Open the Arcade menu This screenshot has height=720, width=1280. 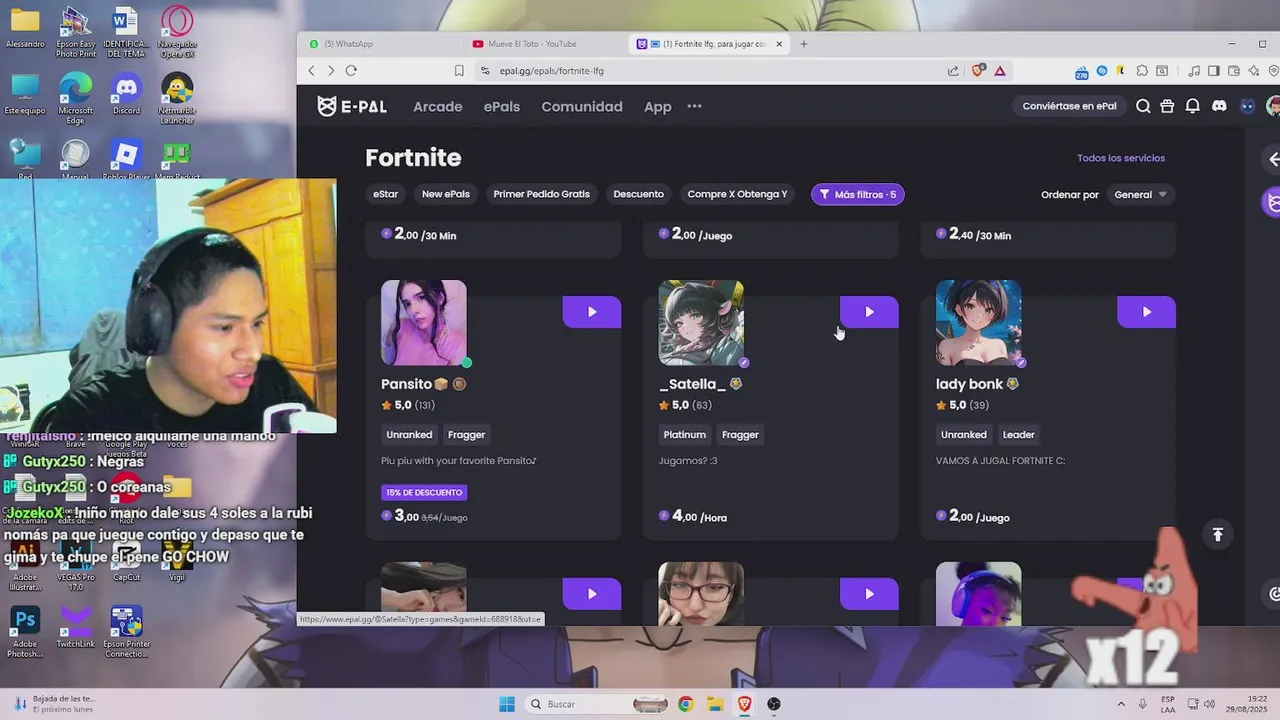438,106
